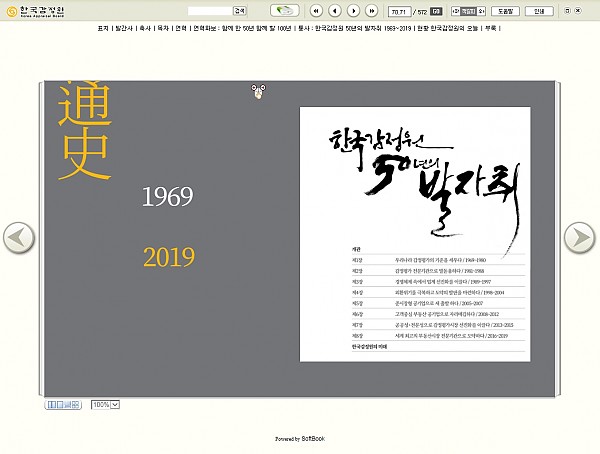Image resolution: width=600 pixels, height=454 pixels.
Task: Open the 발간사 section link
Action: click(x=124, y=28)
